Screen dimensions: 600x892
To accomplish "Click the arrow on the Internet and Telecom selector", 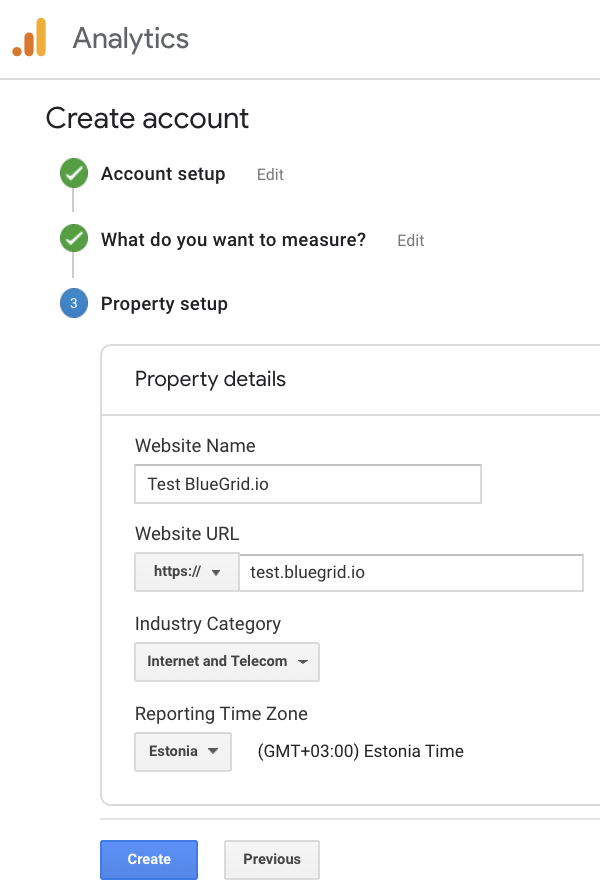I will coord(303,662).
